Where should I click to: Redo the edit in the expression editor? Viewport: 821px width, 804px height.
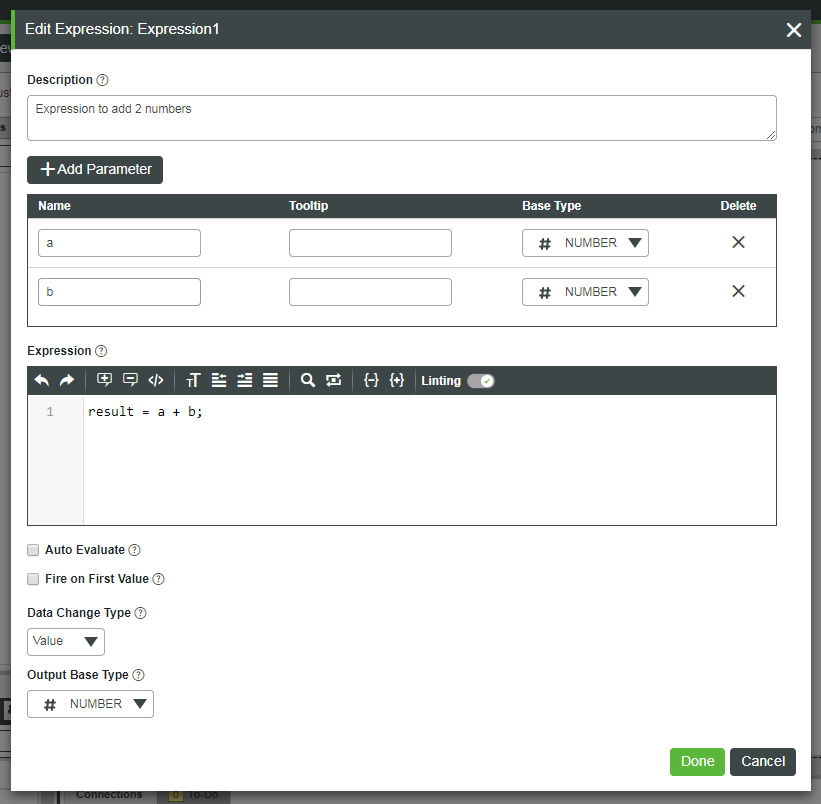coord(67,381)
